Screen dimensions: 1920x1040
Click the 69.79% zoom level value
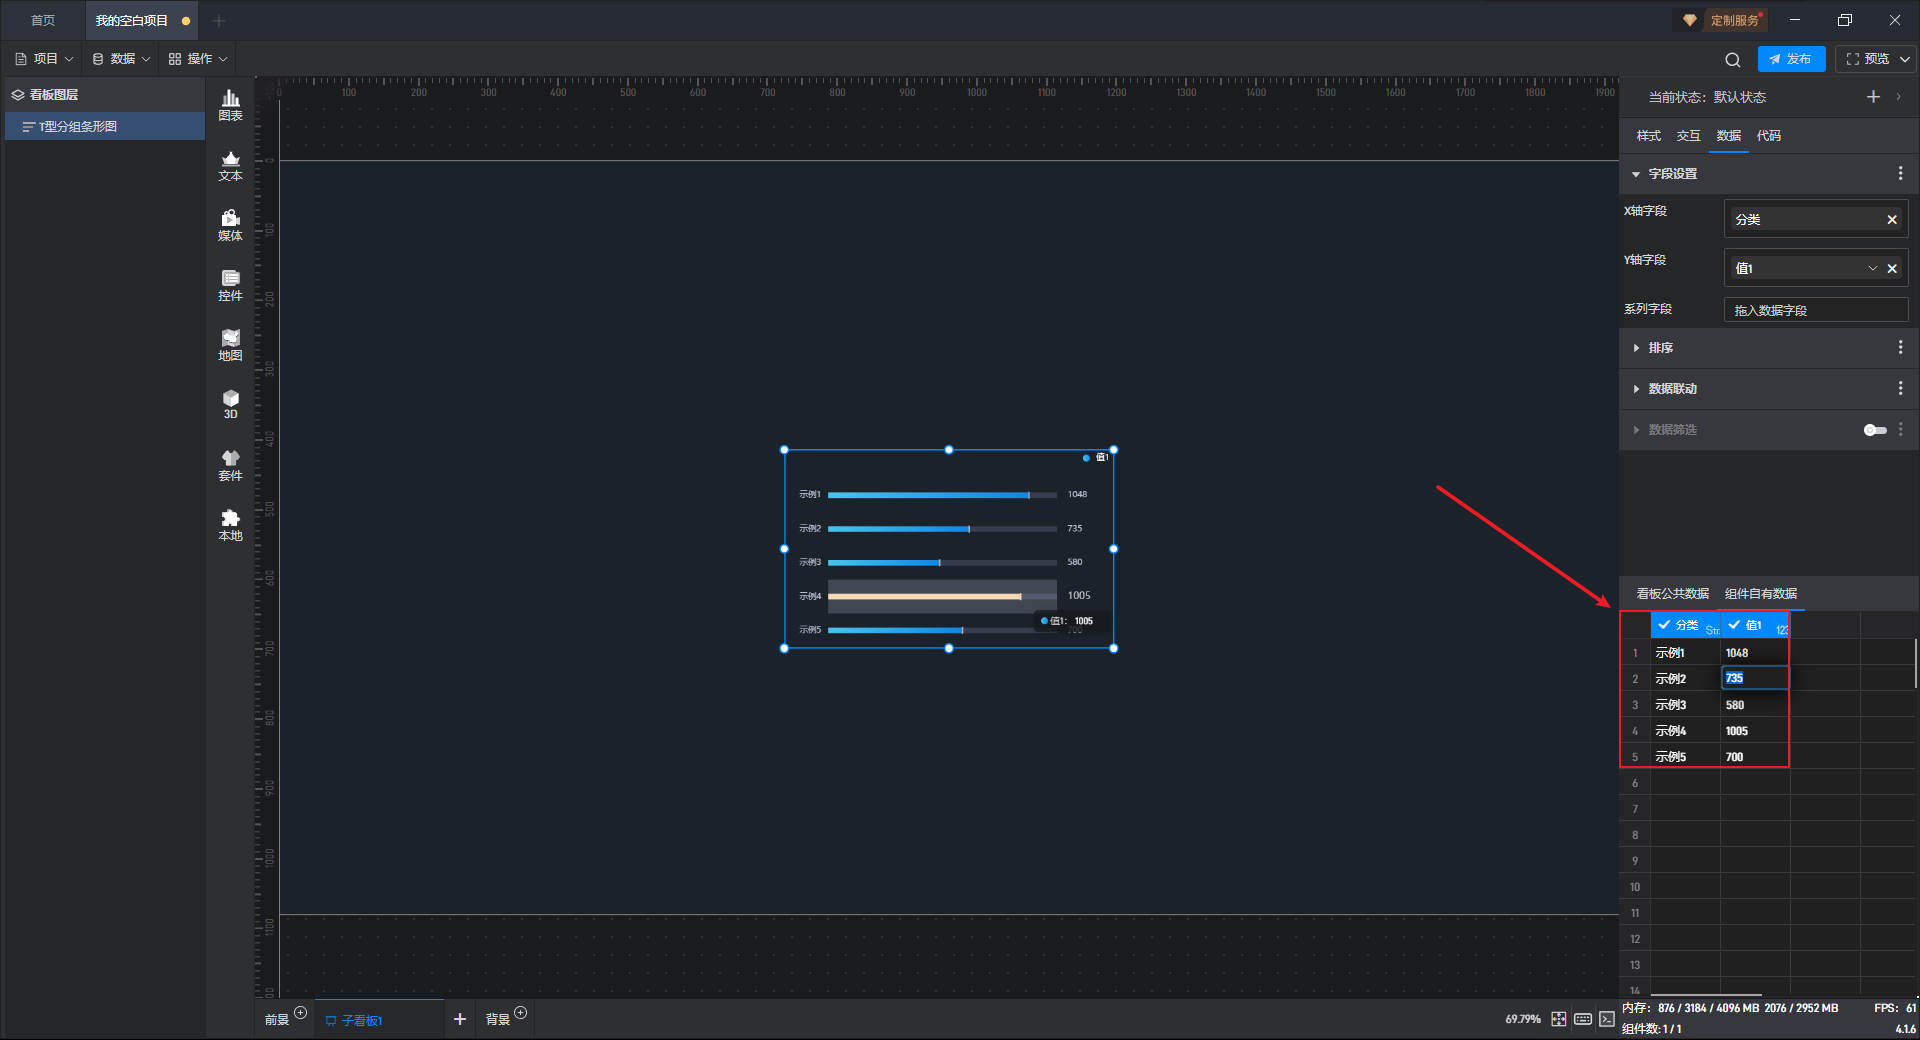click(1522, 1019)
